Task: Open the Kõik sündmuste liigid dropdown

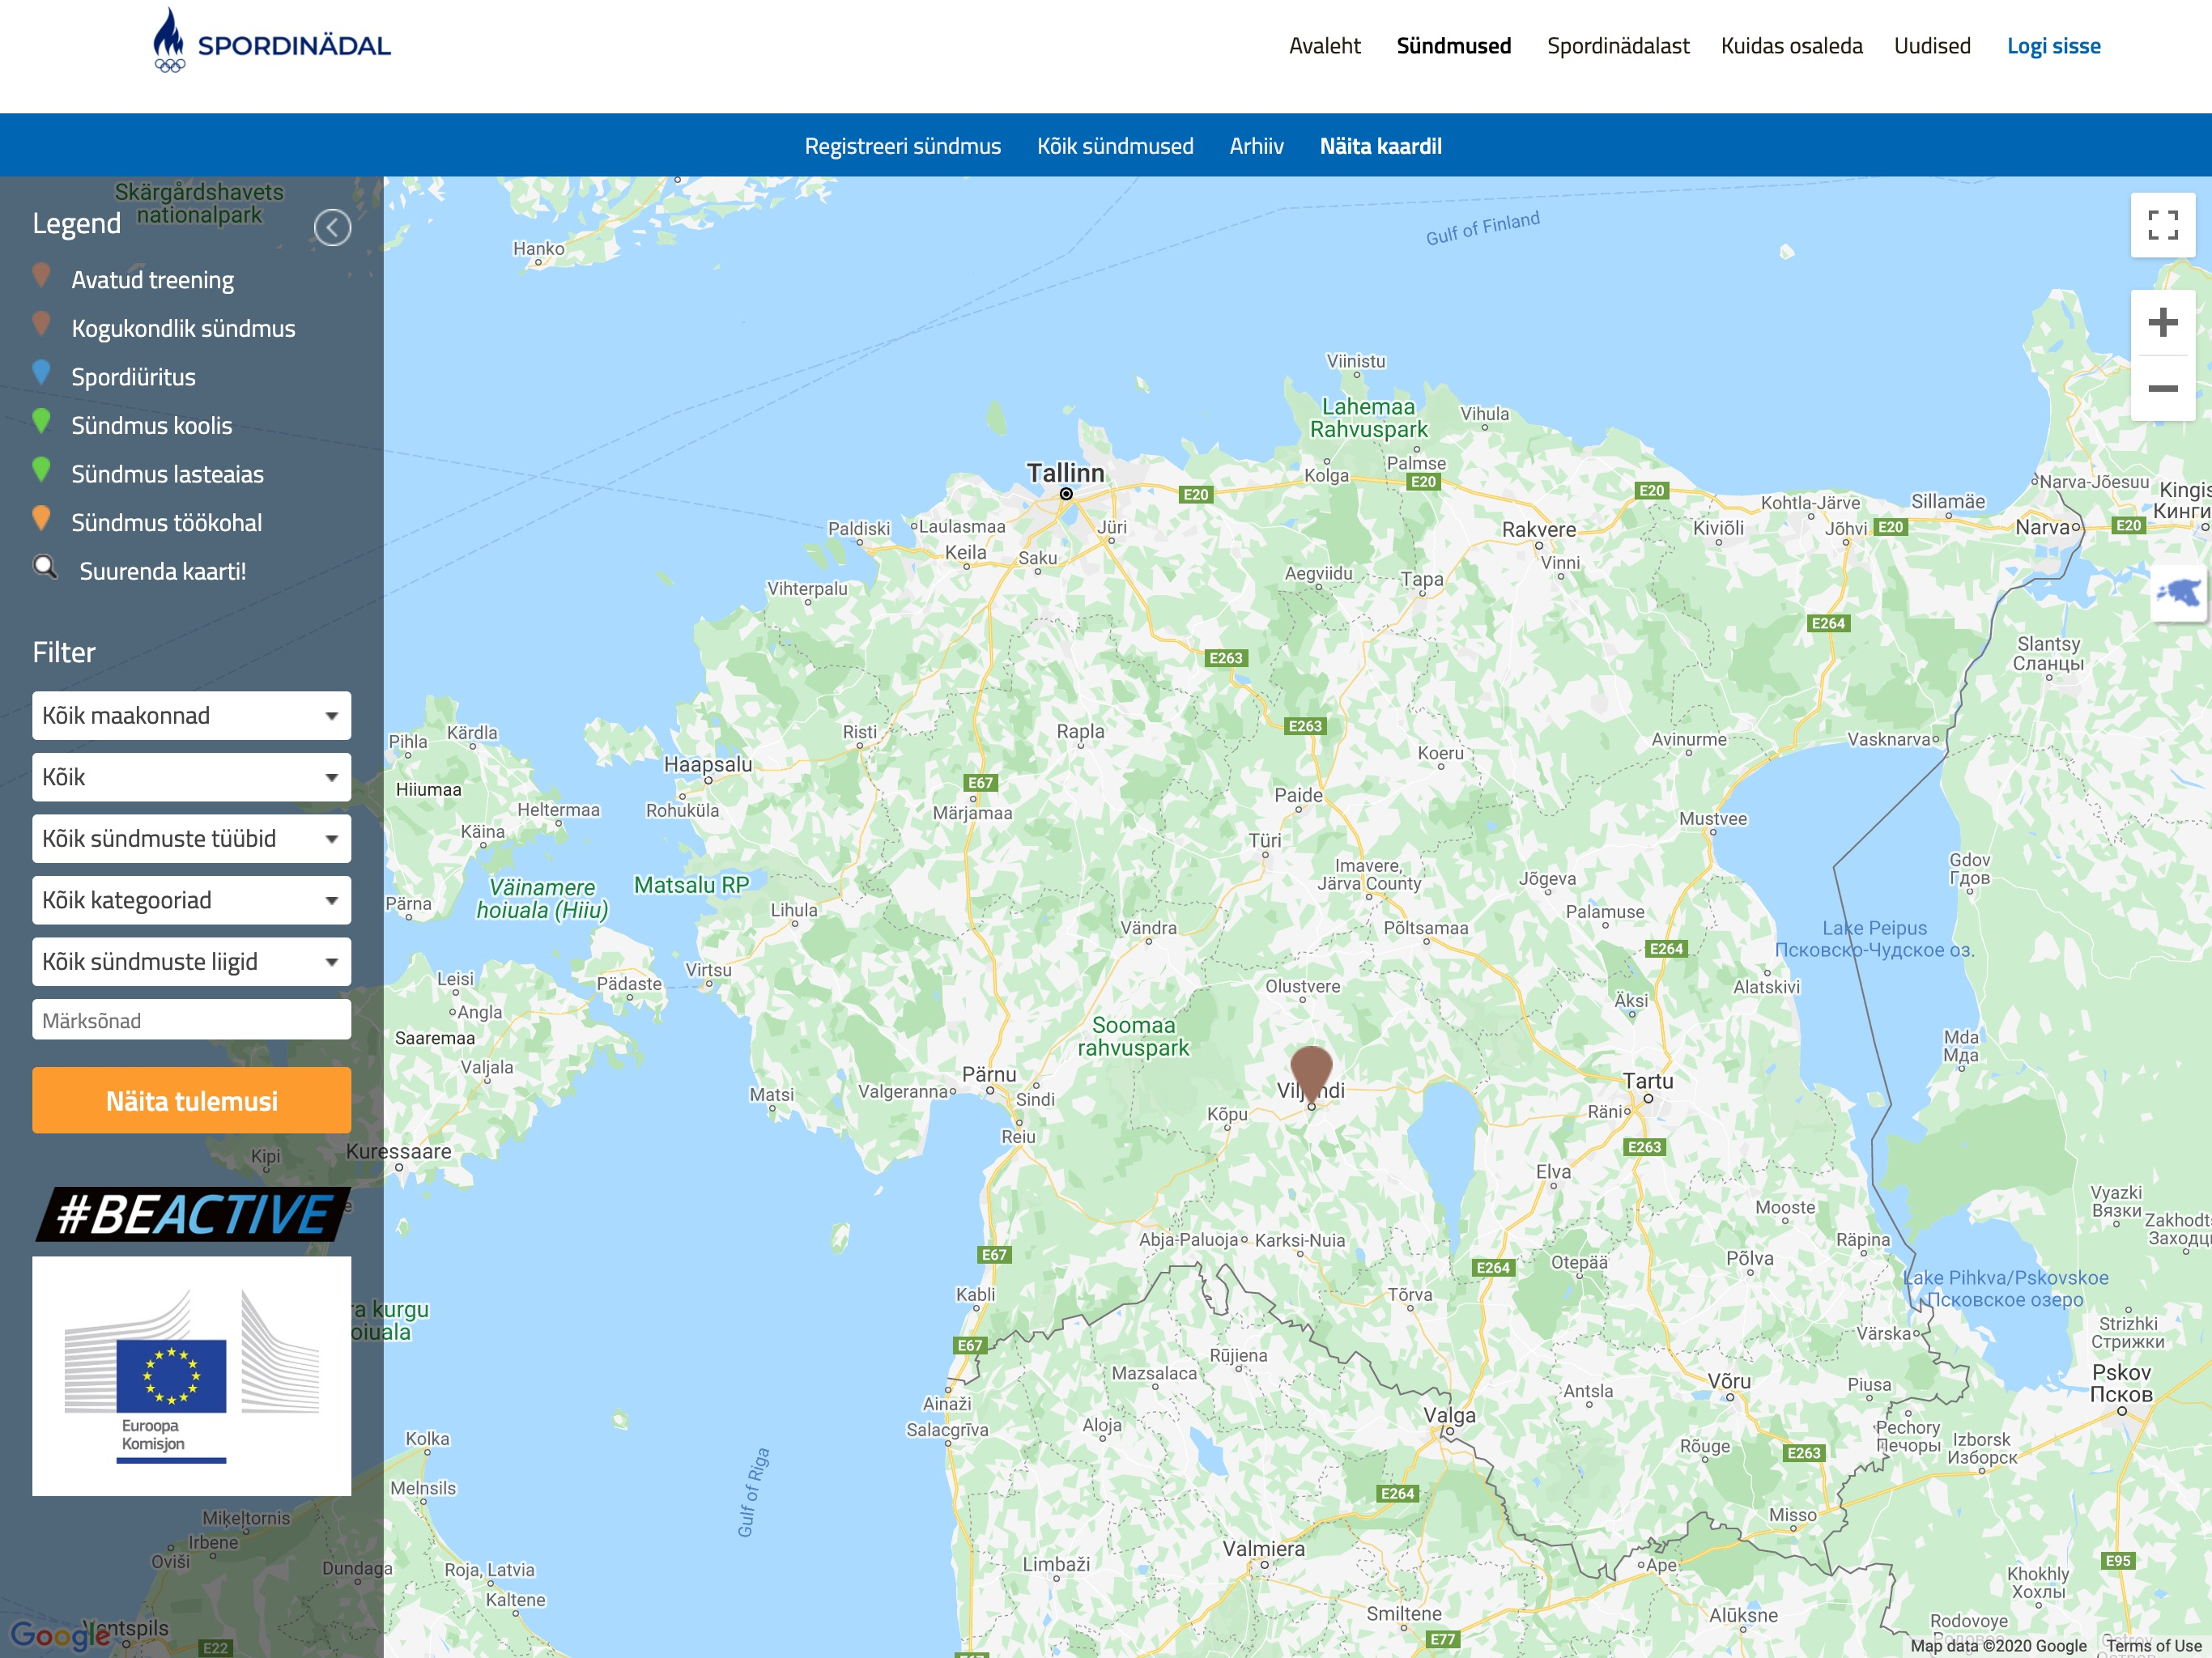Action: click(x=191, y=962)
